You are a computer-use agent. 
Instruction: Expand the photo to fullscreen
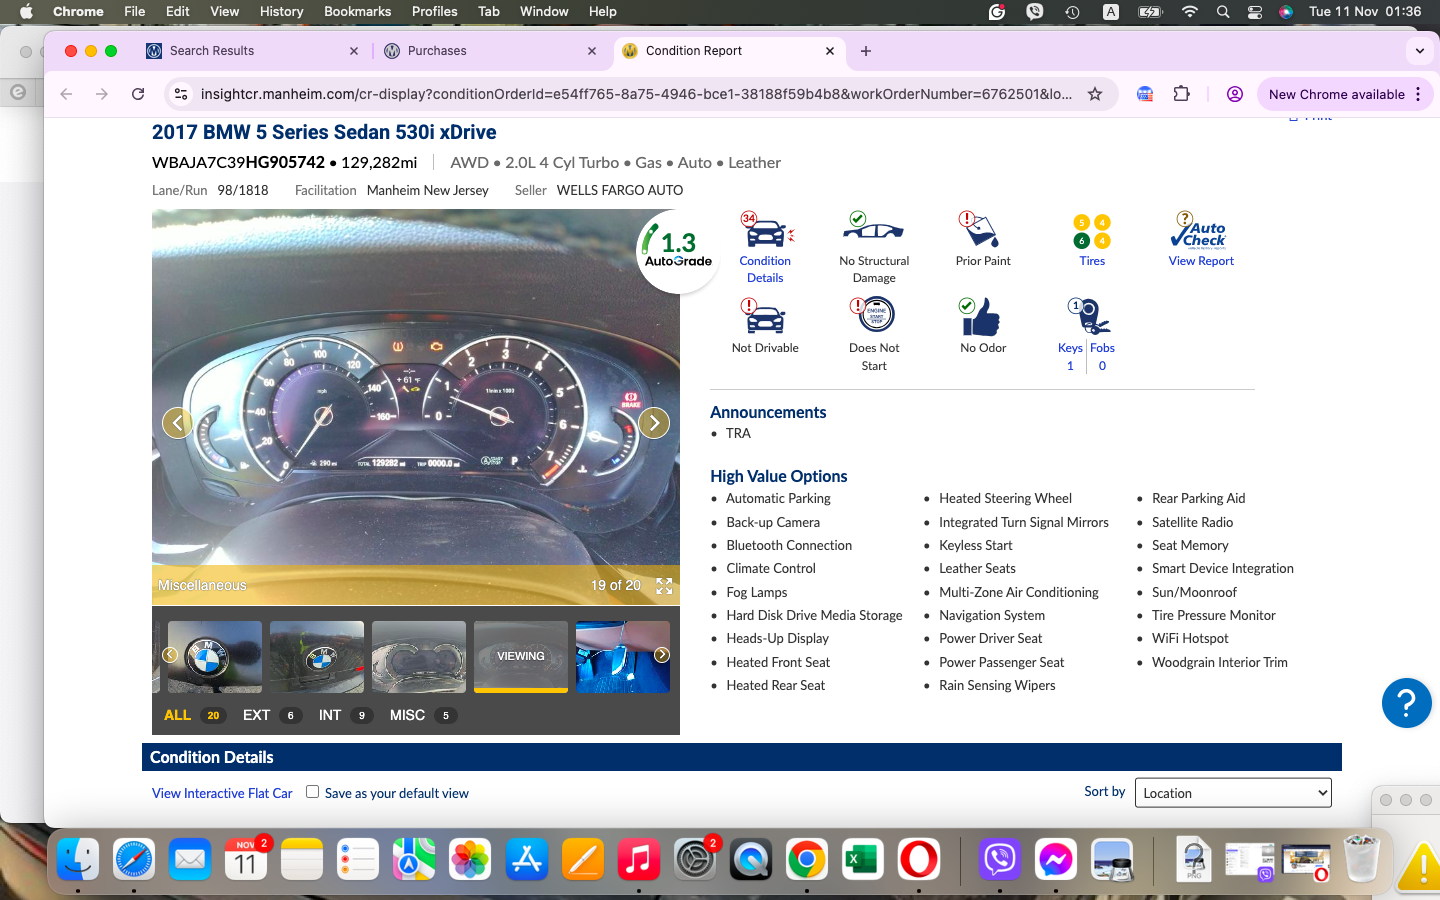point(664,586)
